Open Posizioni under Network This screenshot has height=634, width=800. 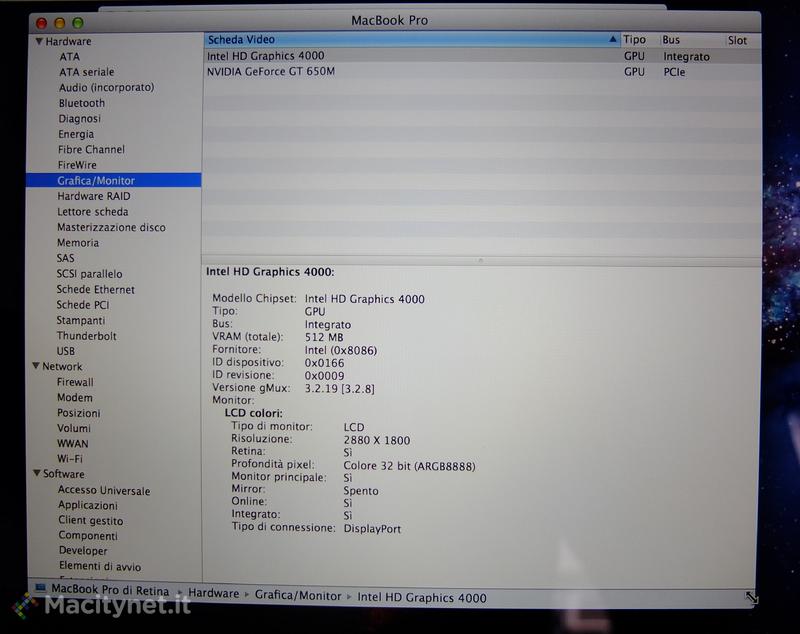tap(78, 413)
